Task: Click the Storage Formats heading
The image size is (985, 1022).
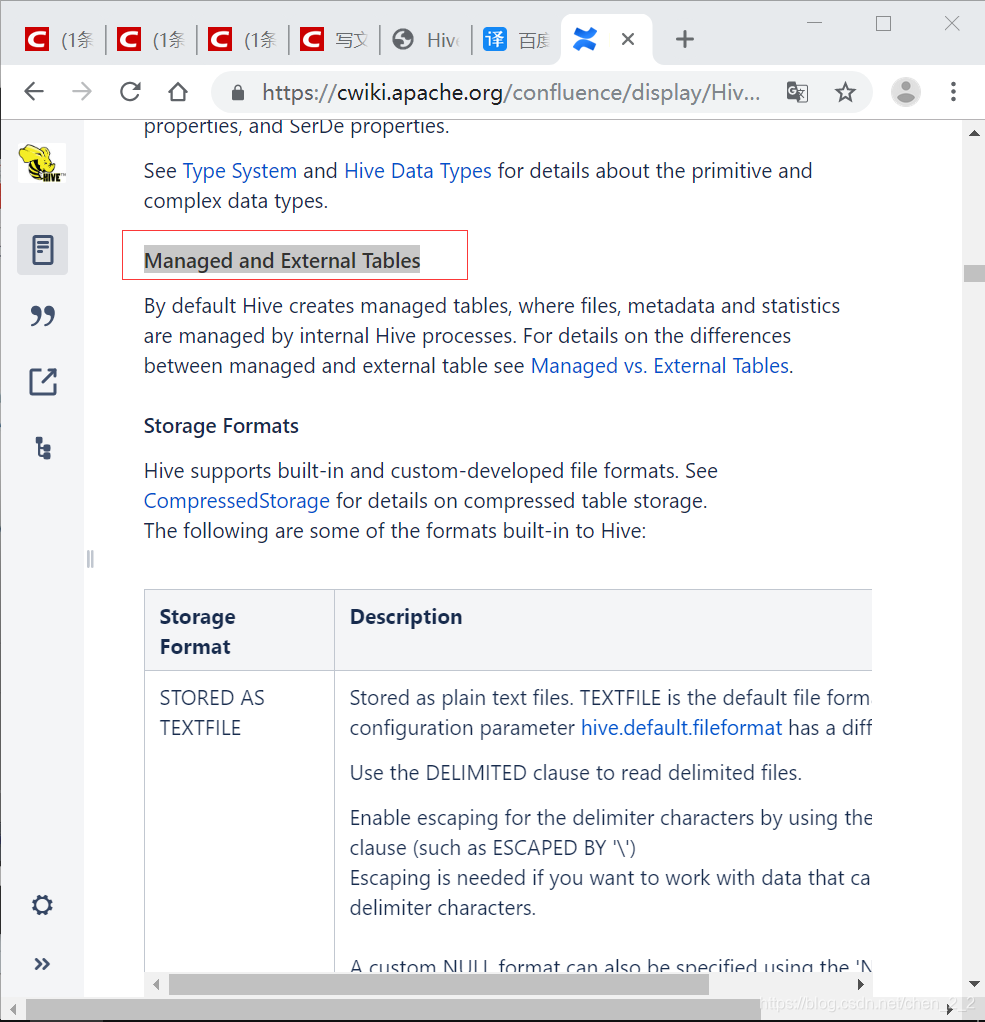Action: point(221,426)
